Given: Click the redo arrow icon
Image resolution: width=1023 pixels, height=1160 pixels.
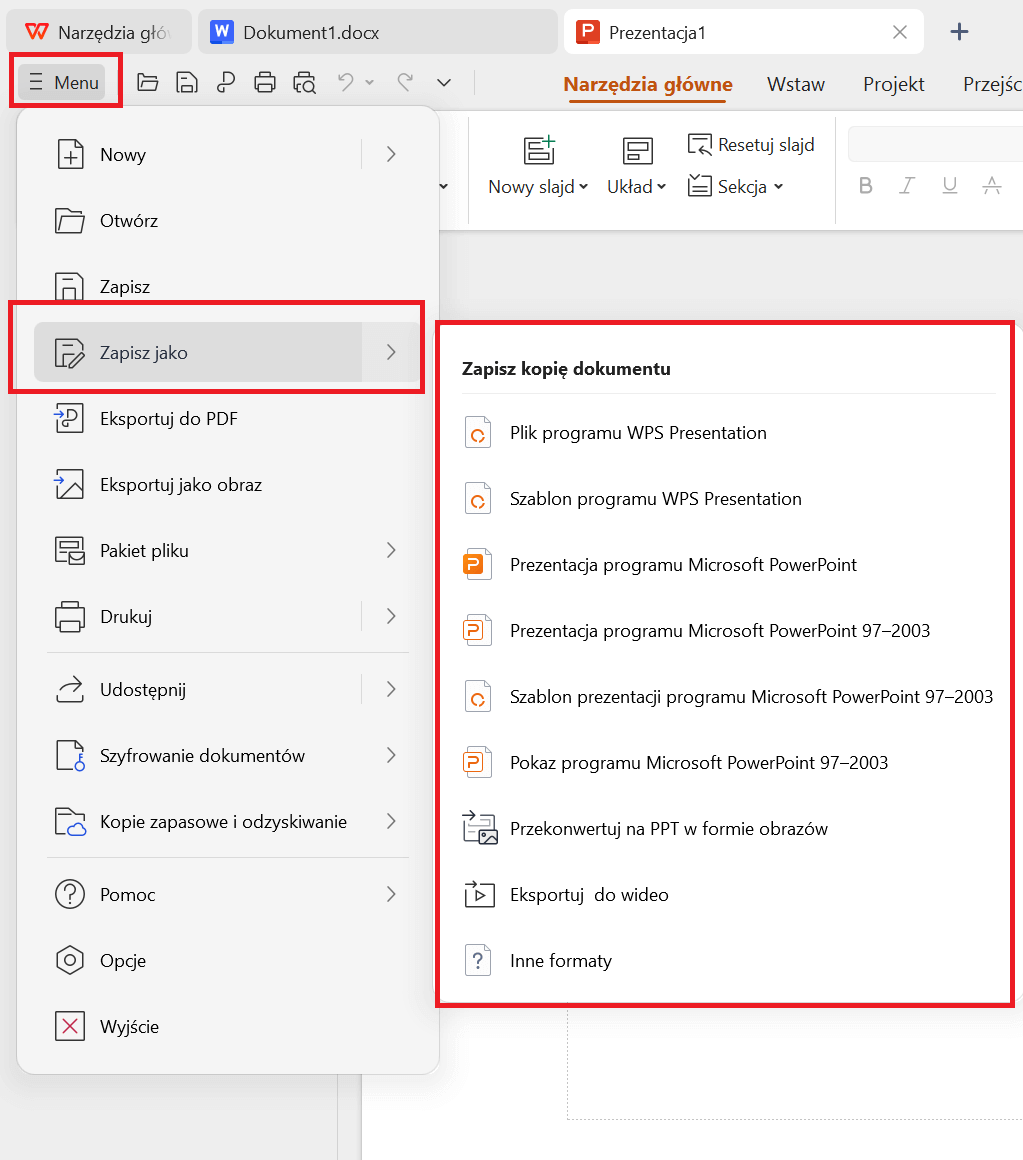Looking at the screenshot, I should click(405, 81).
